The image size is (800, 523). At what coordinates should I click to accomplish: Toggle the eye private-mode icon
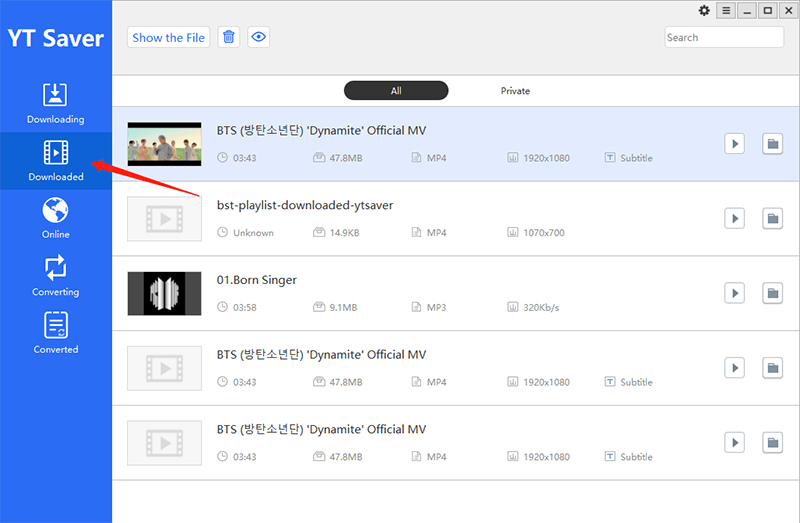coord(259,37)
